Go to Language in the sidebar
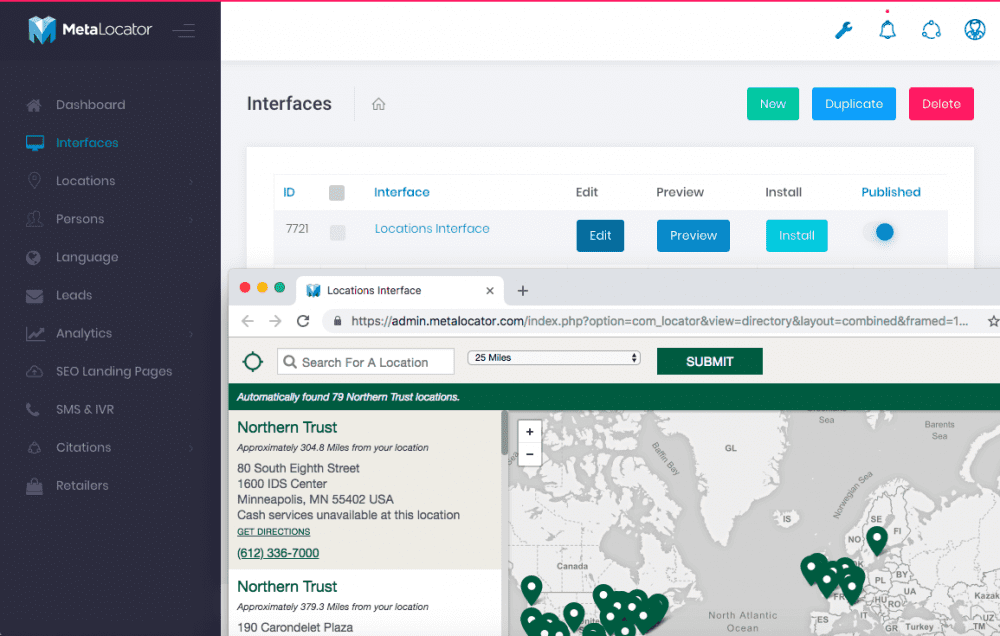 coord(87,258)
